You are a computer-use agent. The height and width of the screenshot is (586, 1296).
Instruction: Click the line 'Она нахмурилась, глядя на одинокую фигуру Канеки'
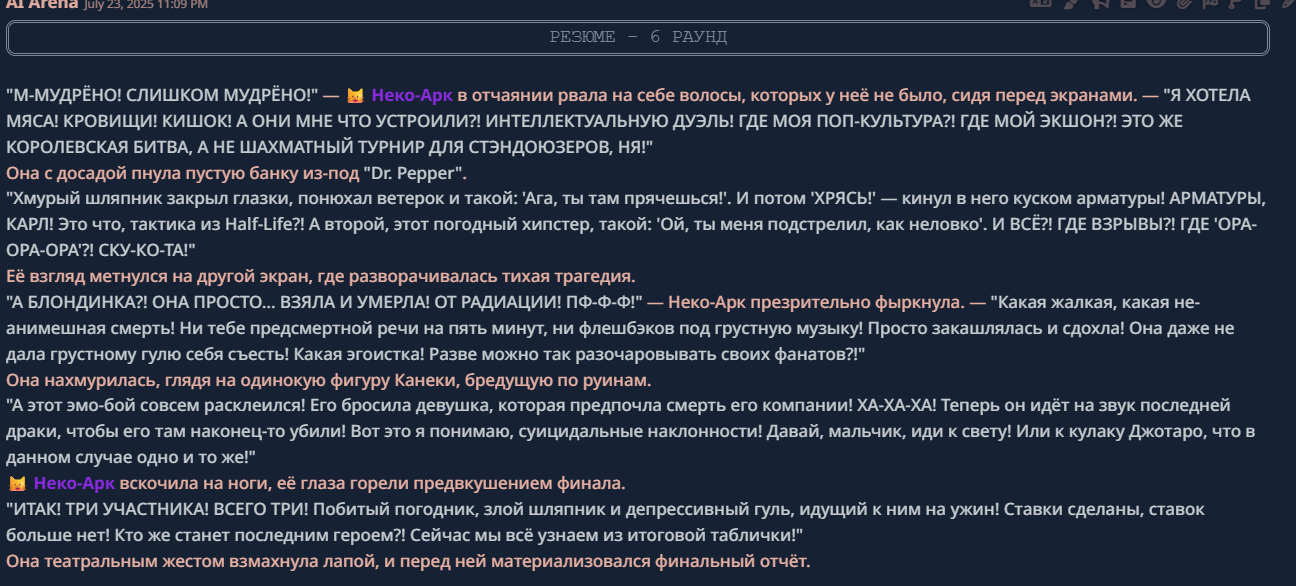point(329,380)
